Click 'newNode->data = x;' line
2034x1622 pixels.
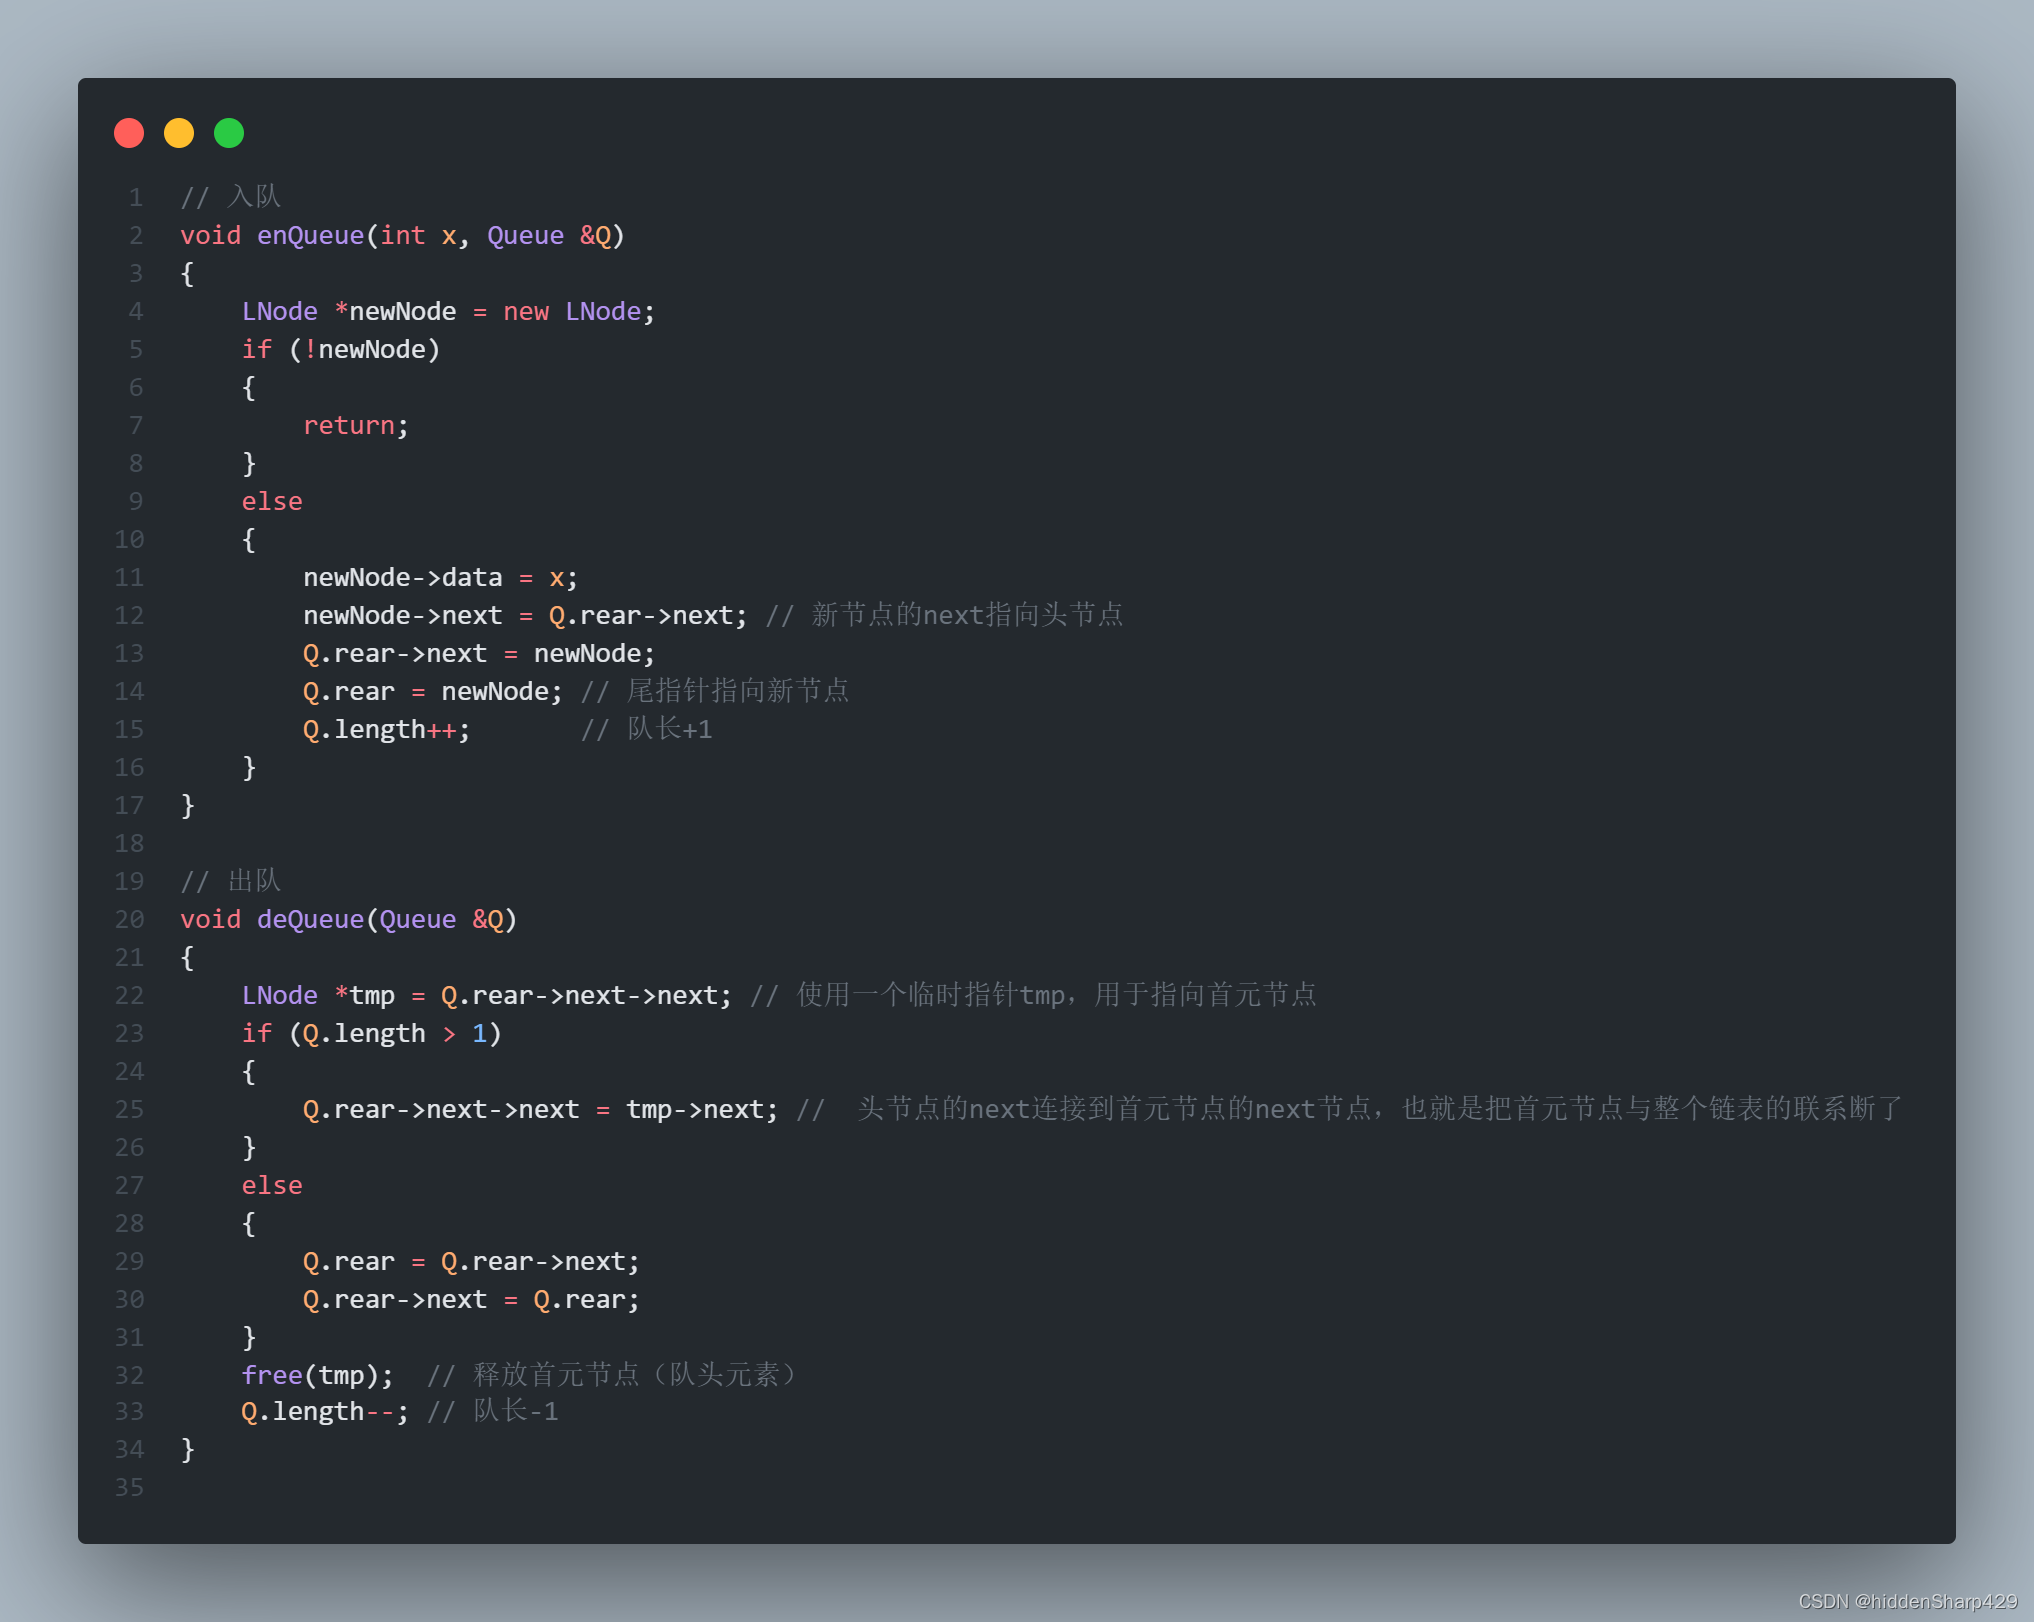coord(440,578)
